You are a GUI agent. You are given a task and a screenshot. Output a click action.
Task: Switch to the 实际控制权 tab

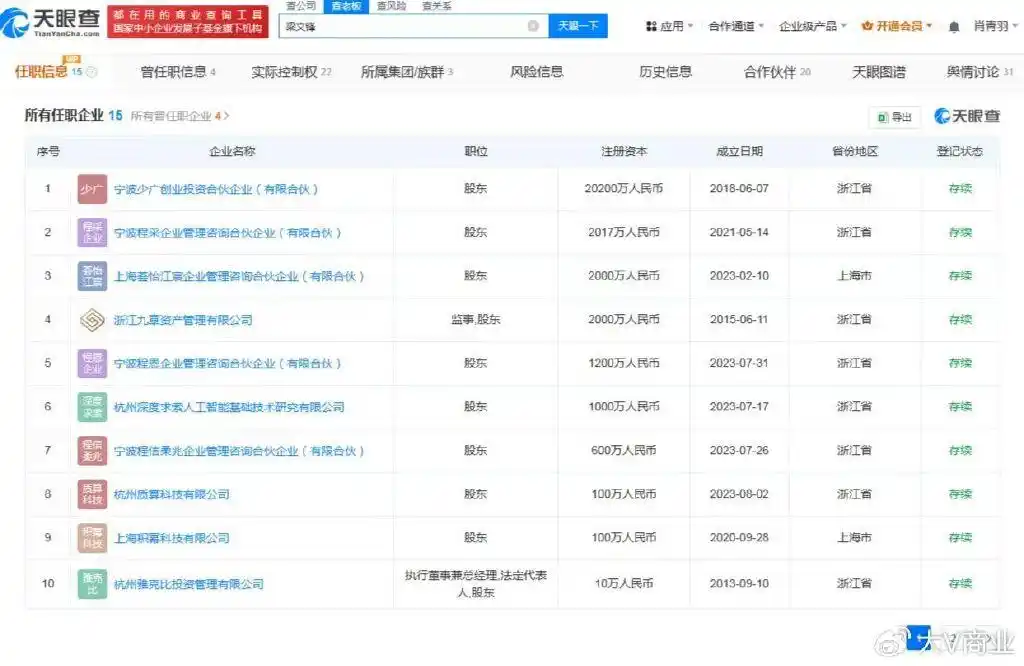pyautogui.click(x=291, y=72)
